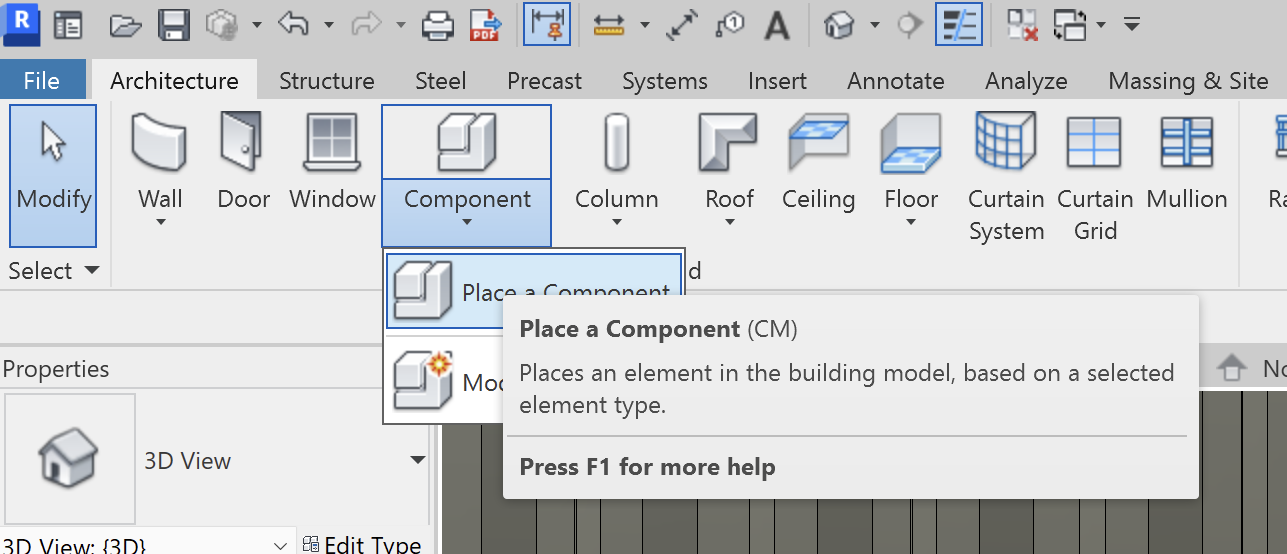Viewport: 1287px width, 554px height.
Task: Toggle the pinned dimension icon in the toolbar
Action: point(547,25)
